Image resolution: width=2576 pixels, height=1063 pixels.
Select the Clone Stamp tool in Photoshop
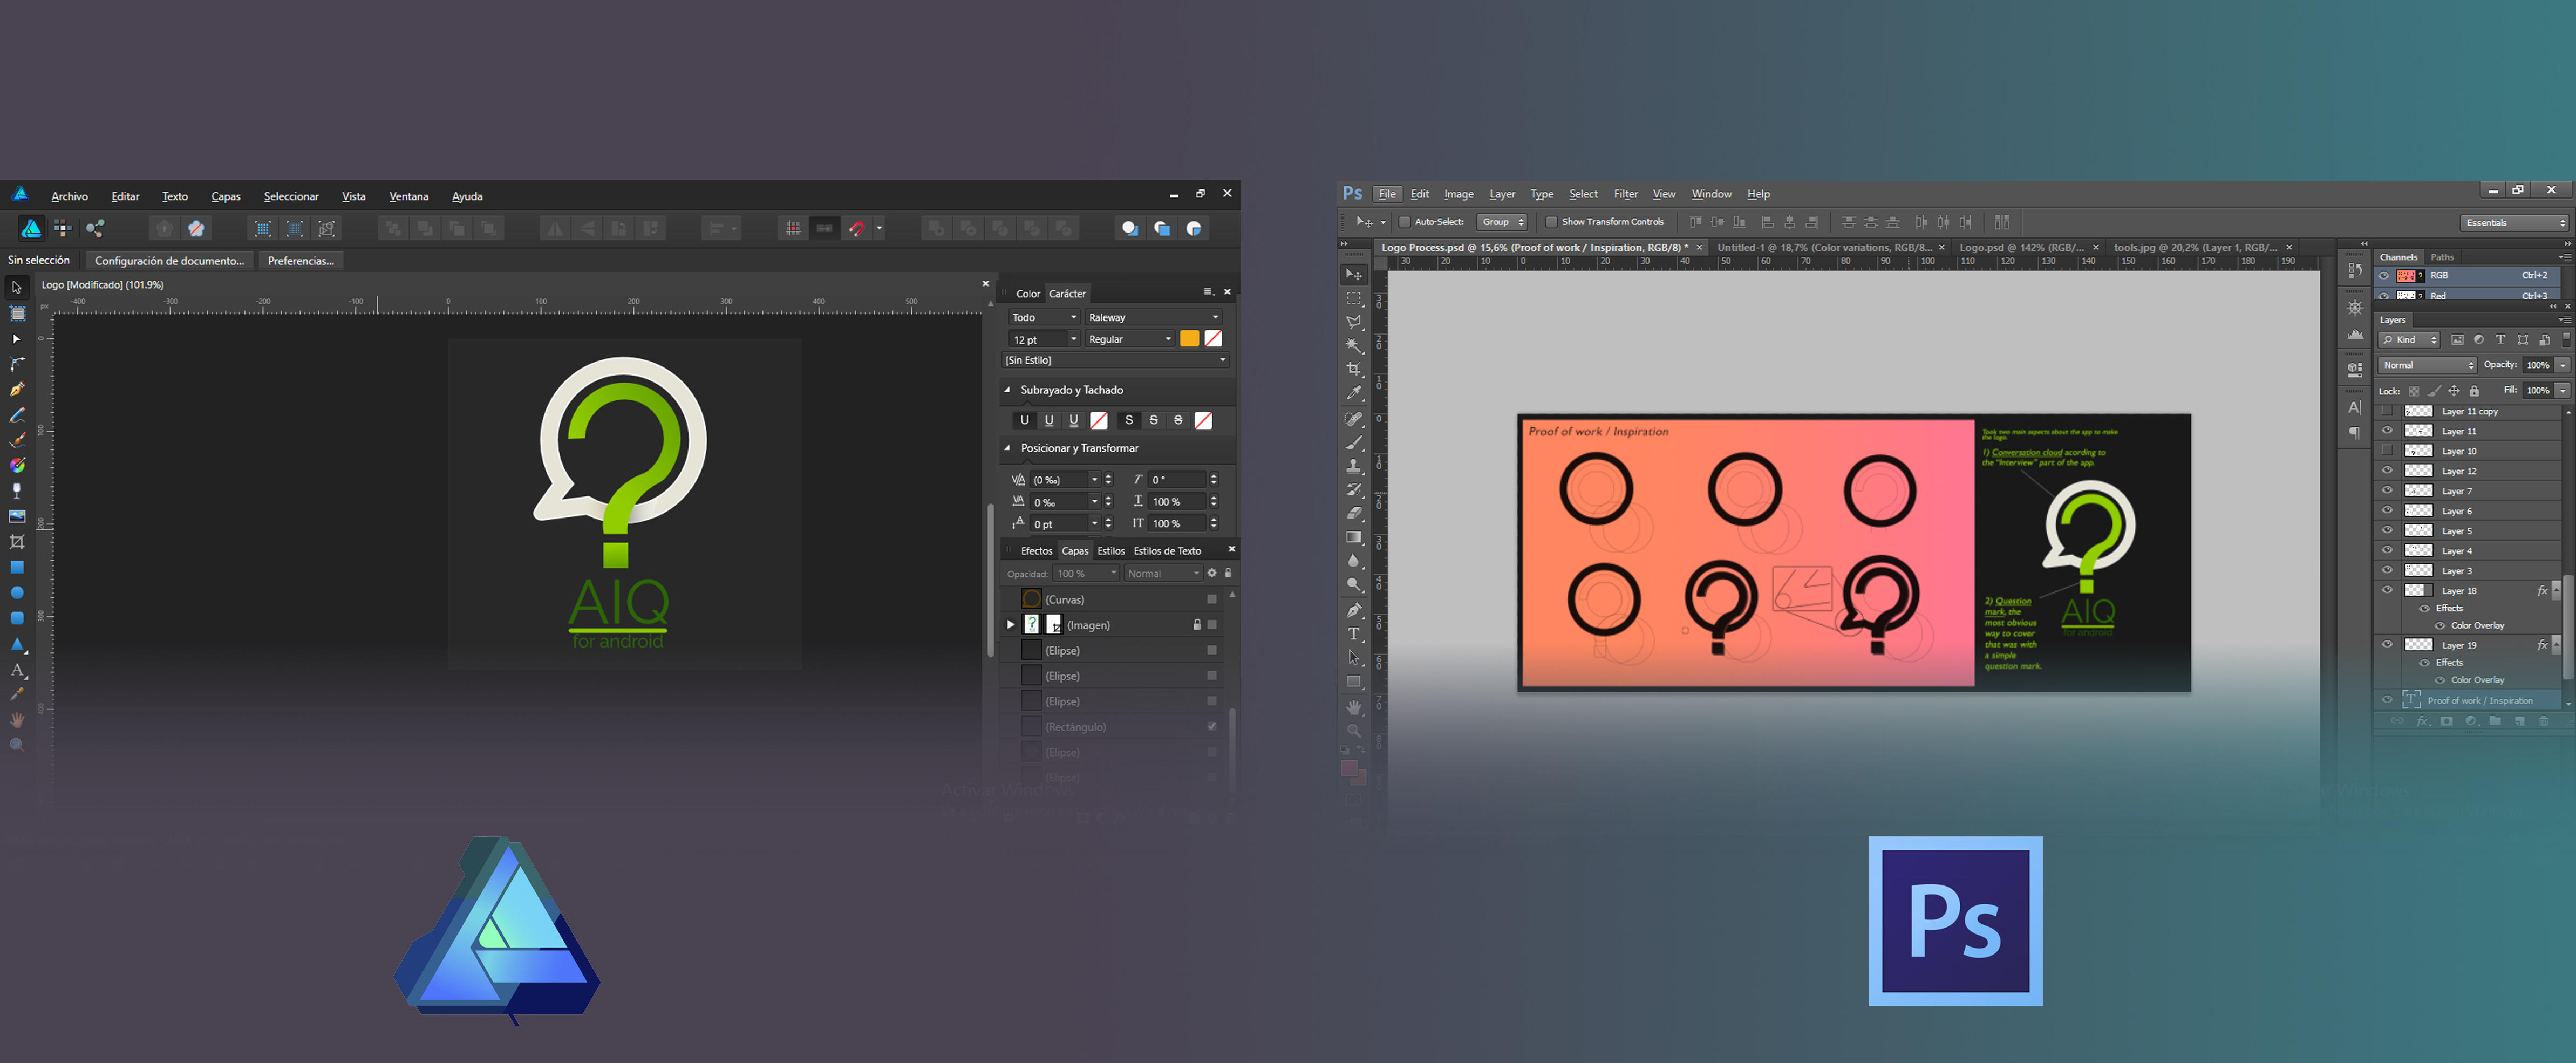[1354, 466]
